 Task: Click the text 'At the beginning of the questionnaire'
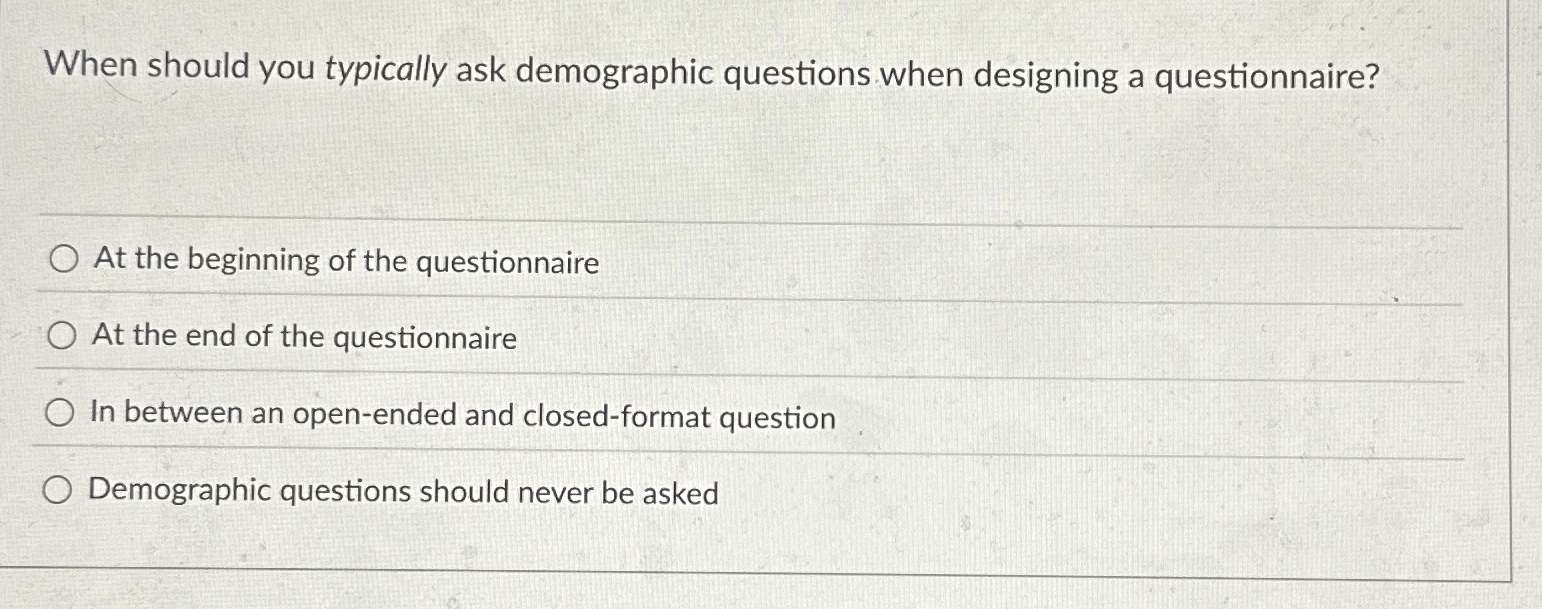click(345, 262)
